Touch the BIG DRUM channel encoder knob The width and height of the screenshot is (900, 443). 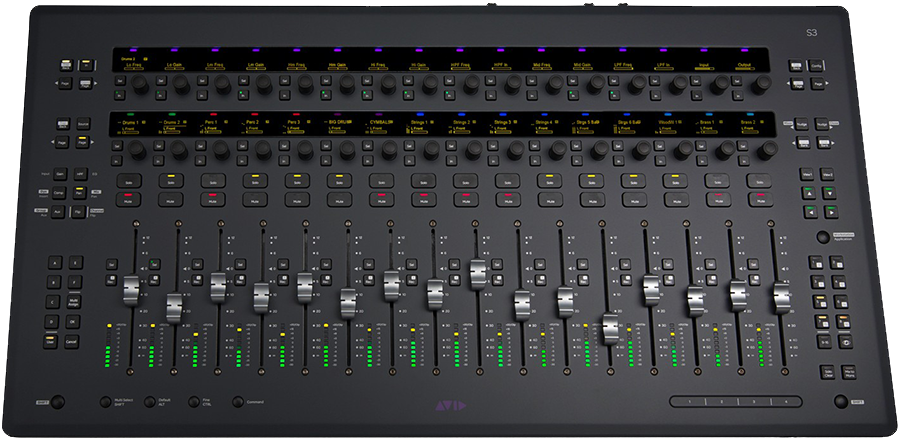pyautogui.click(x=347, y=150)
